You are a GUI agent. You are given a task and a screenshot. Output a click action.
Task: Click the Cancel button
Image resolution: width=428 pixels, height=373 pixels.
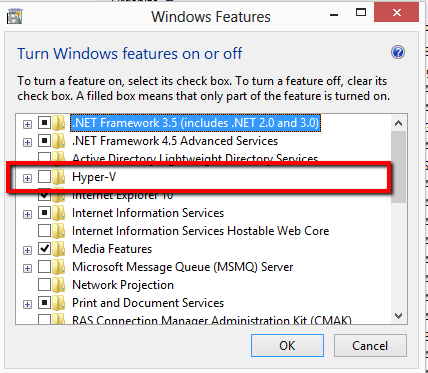tap(370, 346)
